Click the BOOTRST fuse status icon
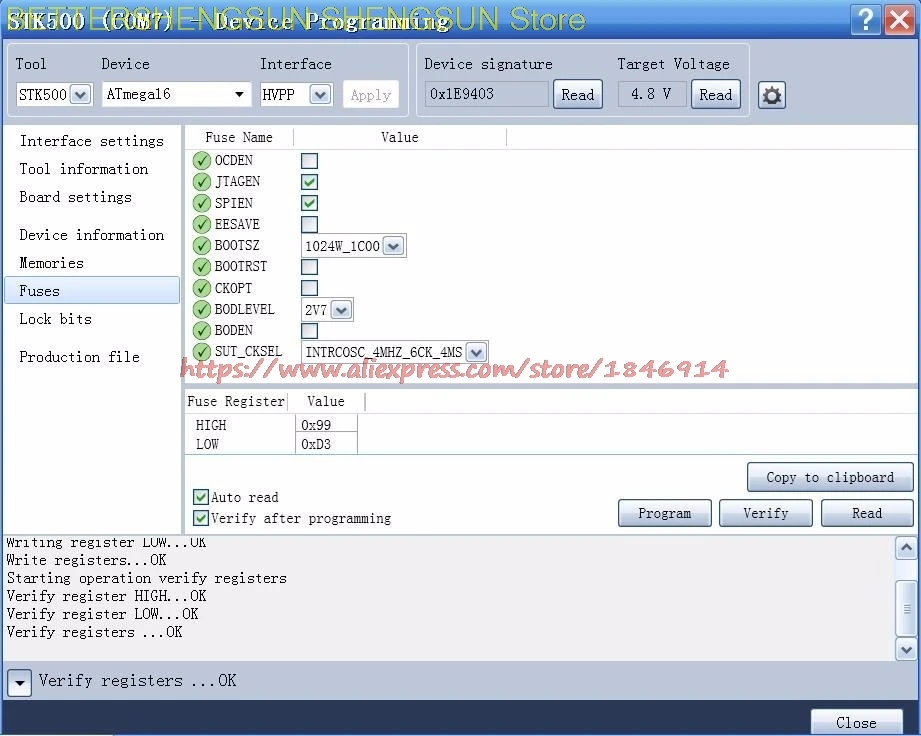The image size is (921, 736). pos(201,267)
